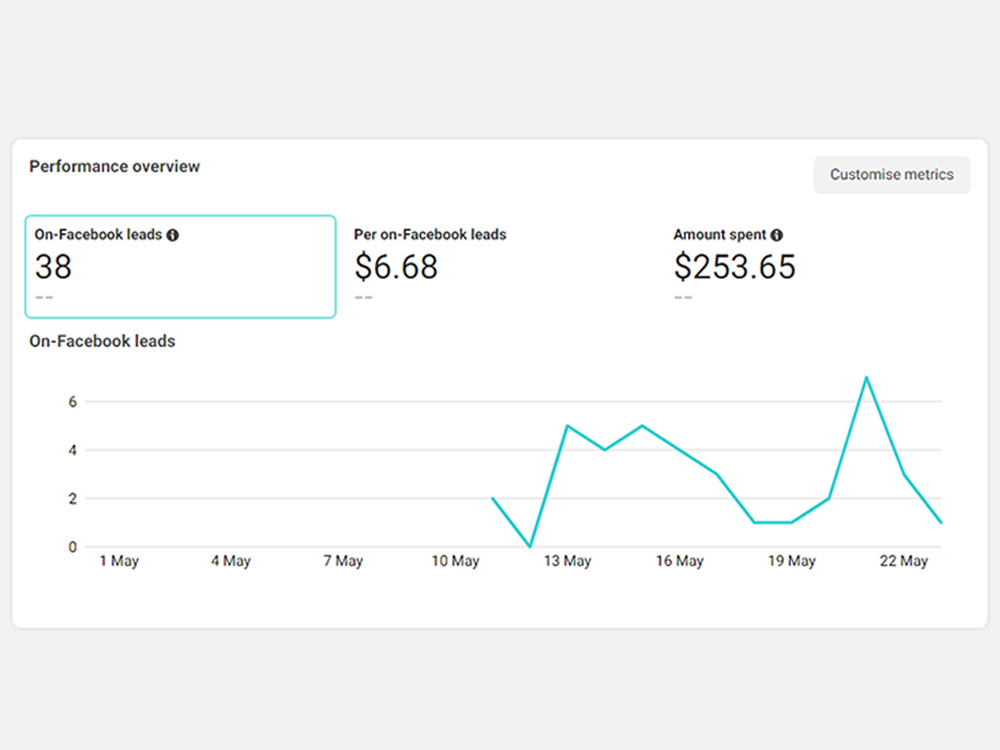
Task: Click the 1 May axis label
Action: pos(119,561)
